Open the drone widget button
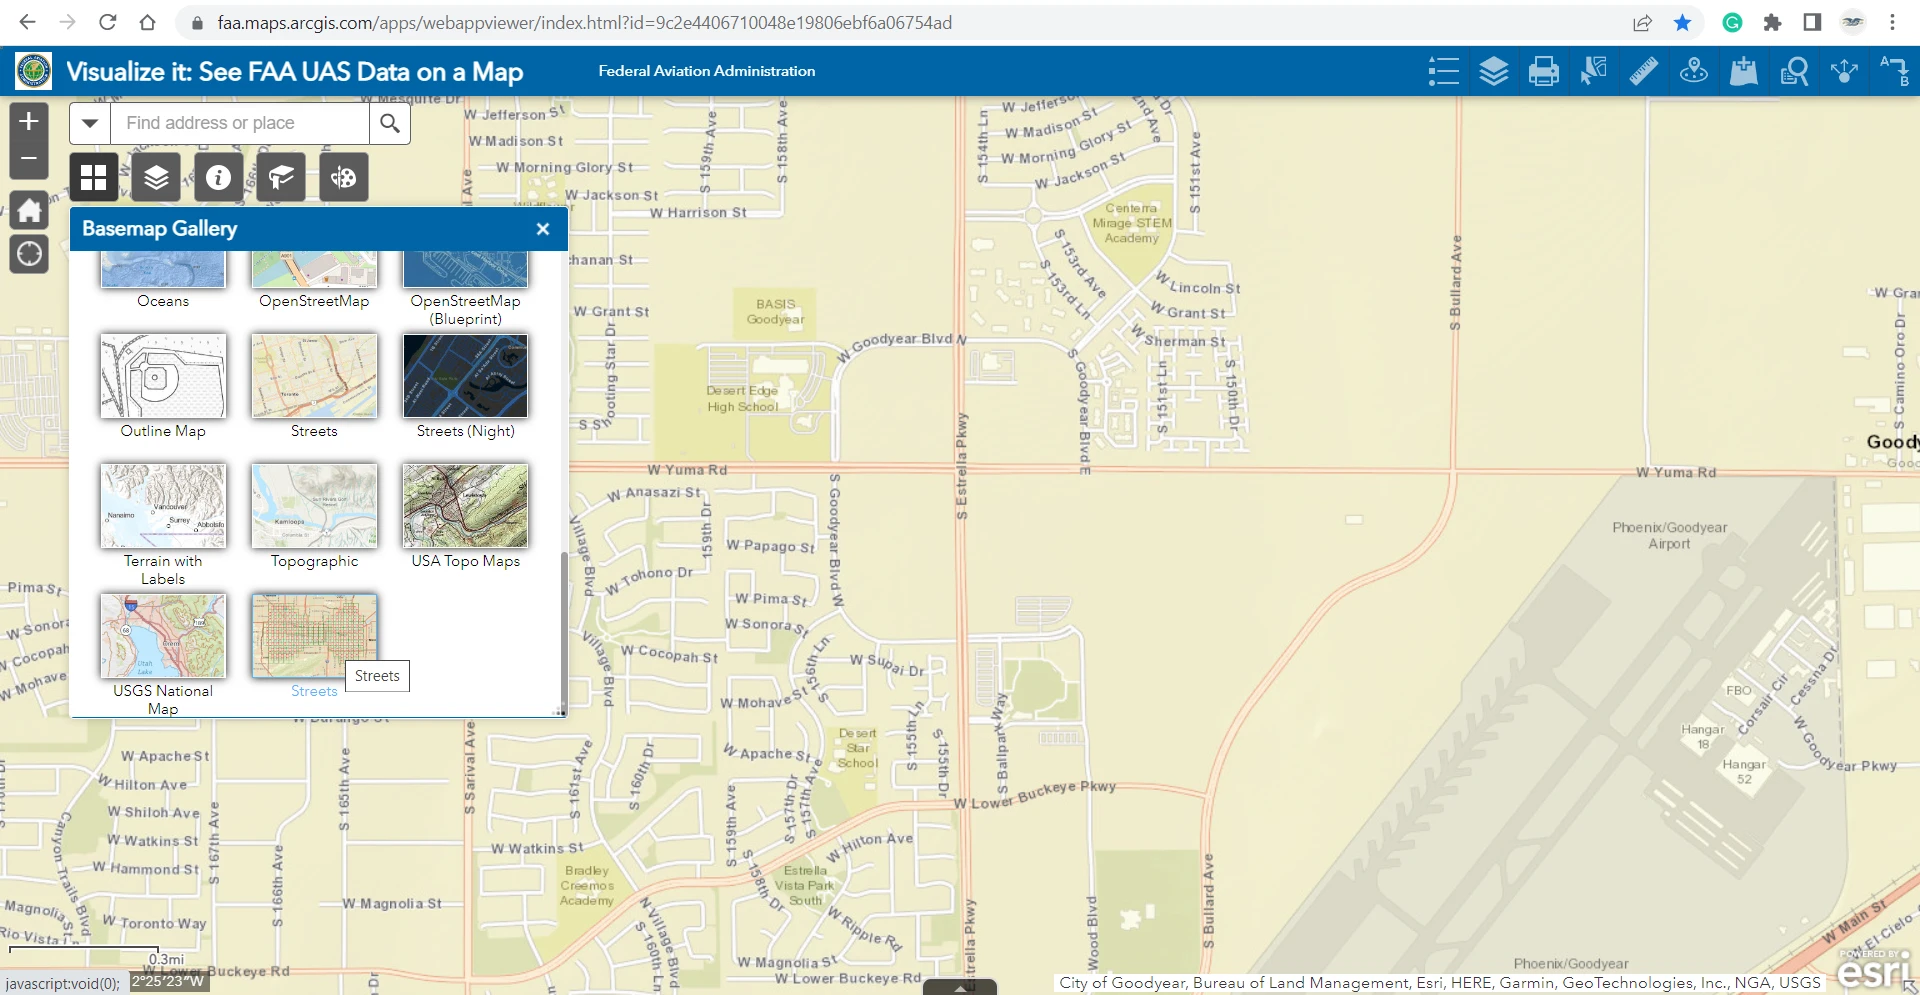The width and height of the screenshot is (1920, 995). tap(343, 178)
